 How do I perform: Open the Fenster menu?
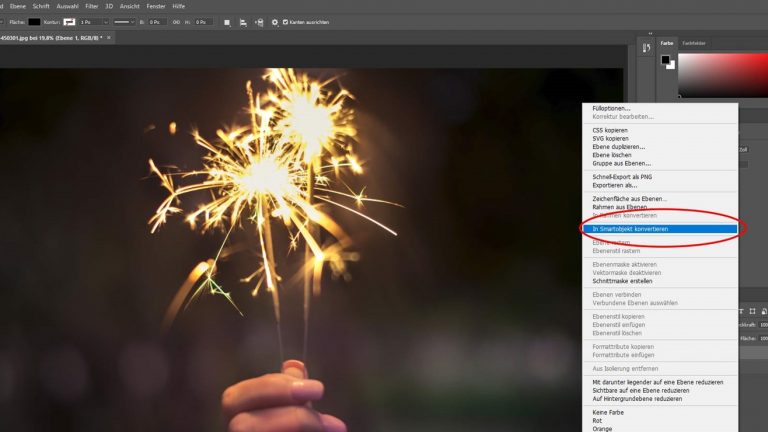point(156,6)
